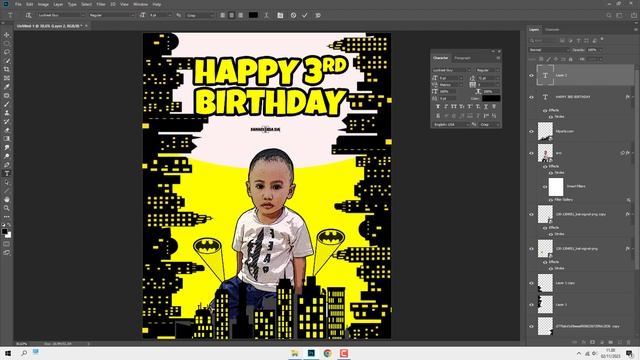Click the text color swatch in options bar
This screenshot has width=640, height=360.
253,15
